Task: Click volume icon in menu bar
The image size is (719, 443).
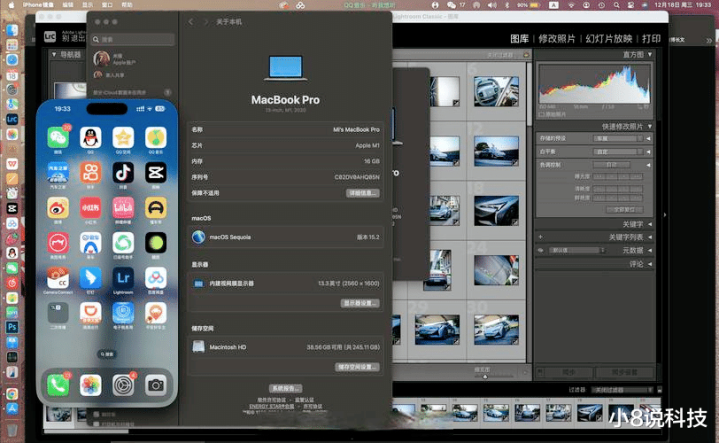Action: coord(492,5)
